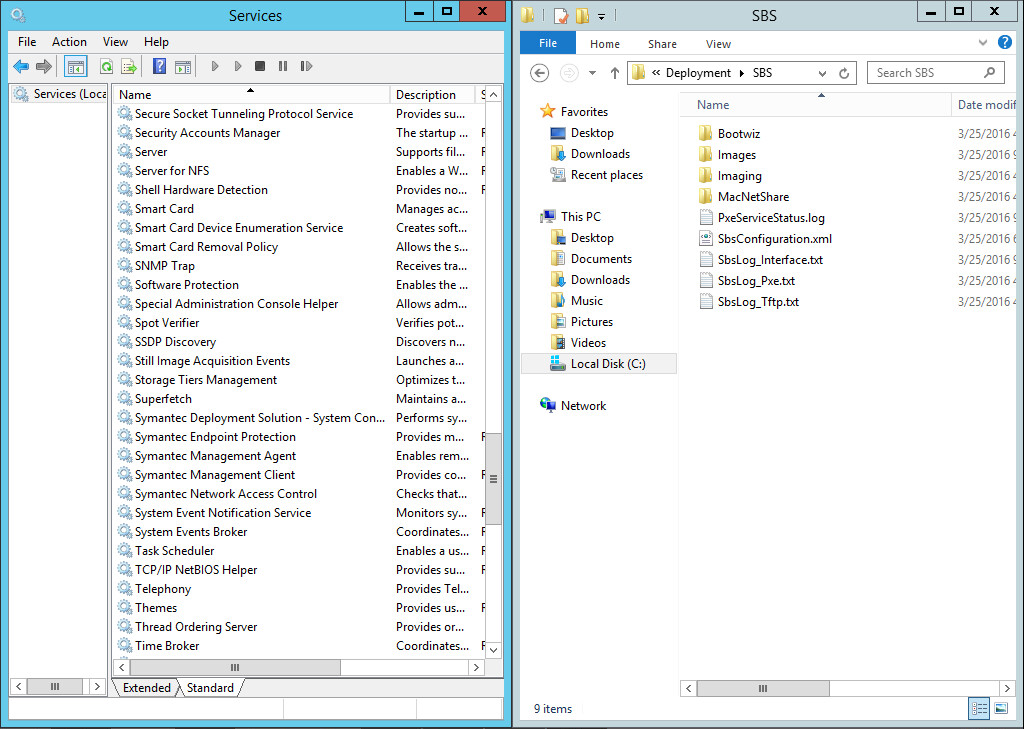Open the address bar history dropdown
Screen dimensions: 1024x729
(x=822, y=73)
